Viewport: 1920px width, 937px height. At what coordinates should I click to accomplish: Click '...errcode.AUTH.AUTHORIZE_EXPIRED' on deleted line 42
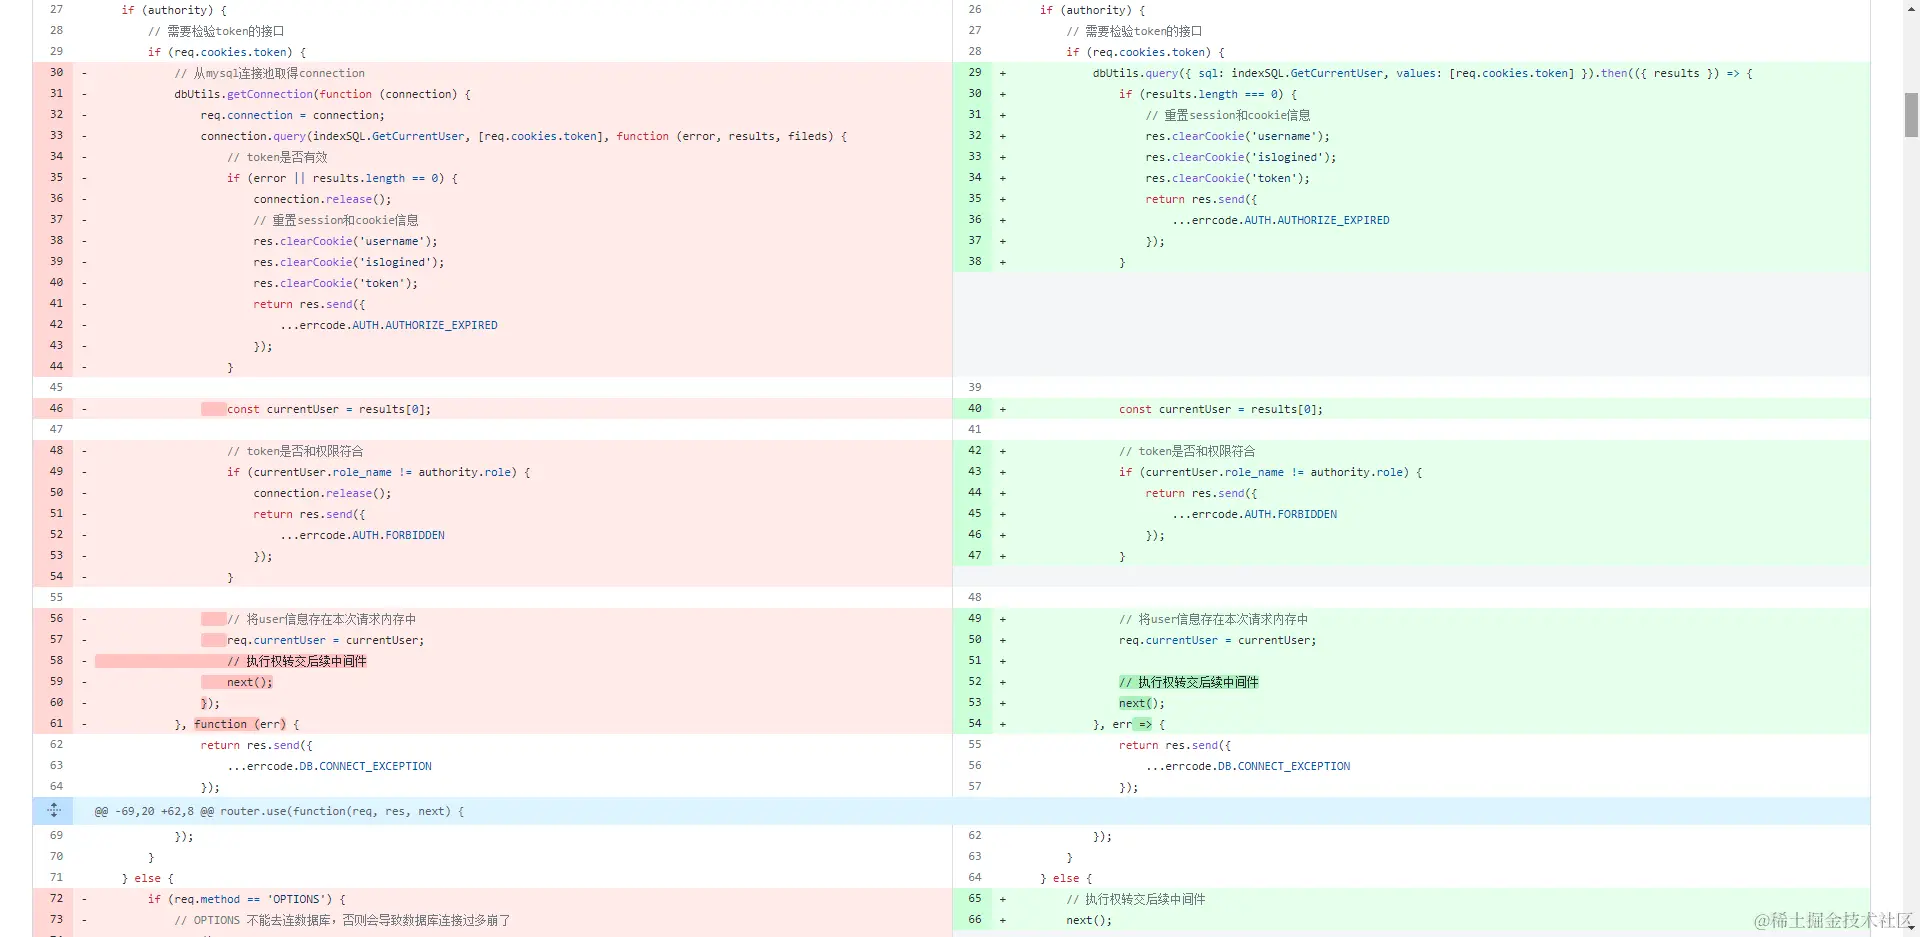point(389,325)
